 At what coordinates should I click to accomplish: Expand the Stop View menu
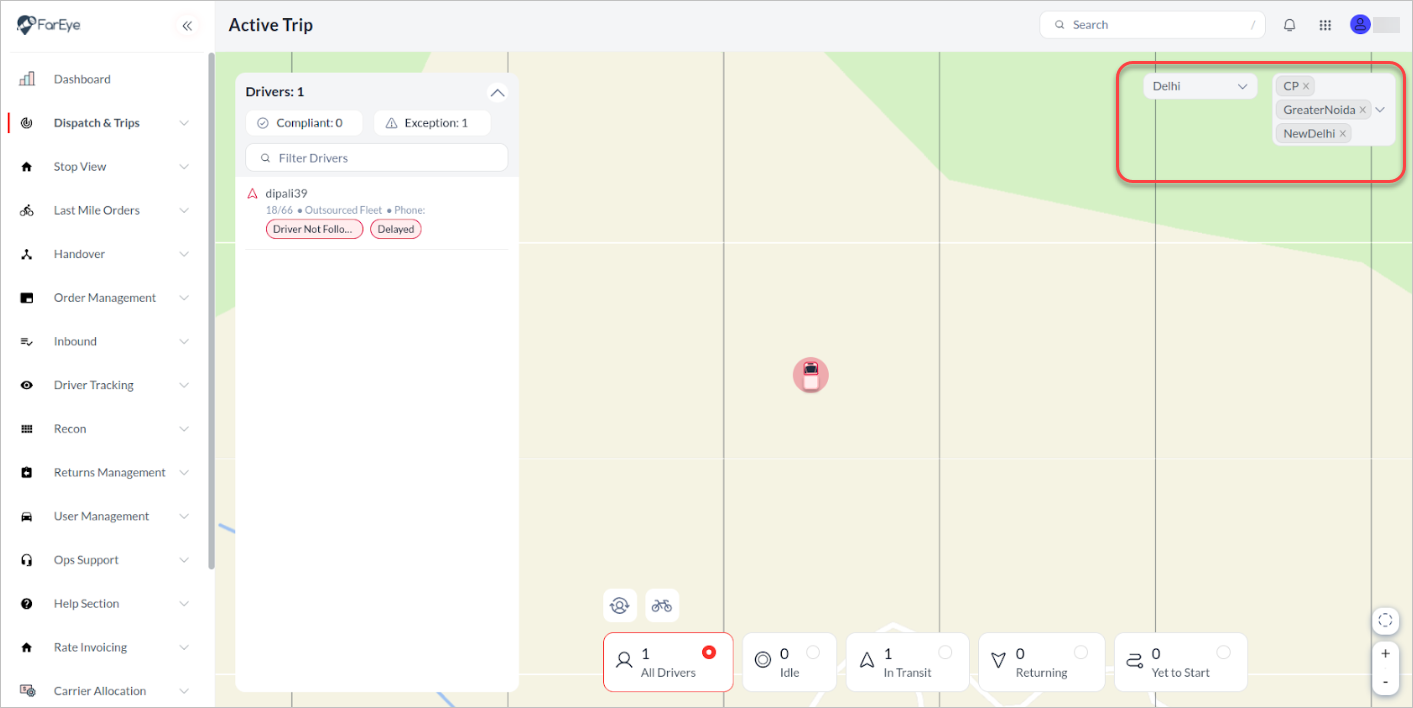click(x=184, y=167)
